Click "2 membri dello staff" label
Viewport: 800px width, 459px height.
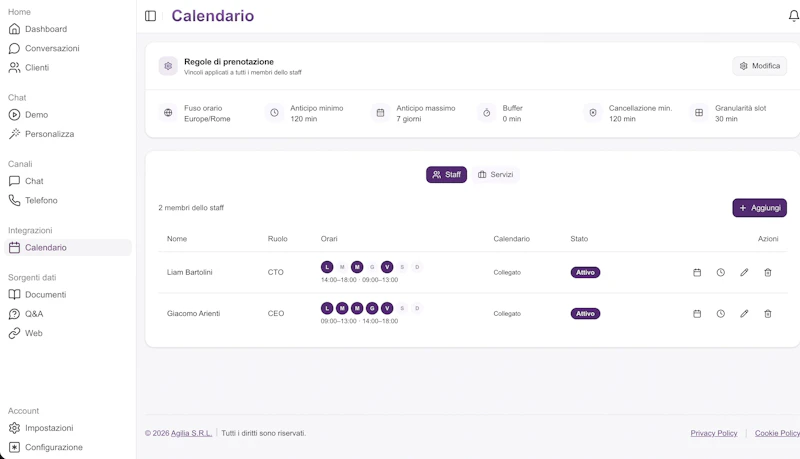191,208
